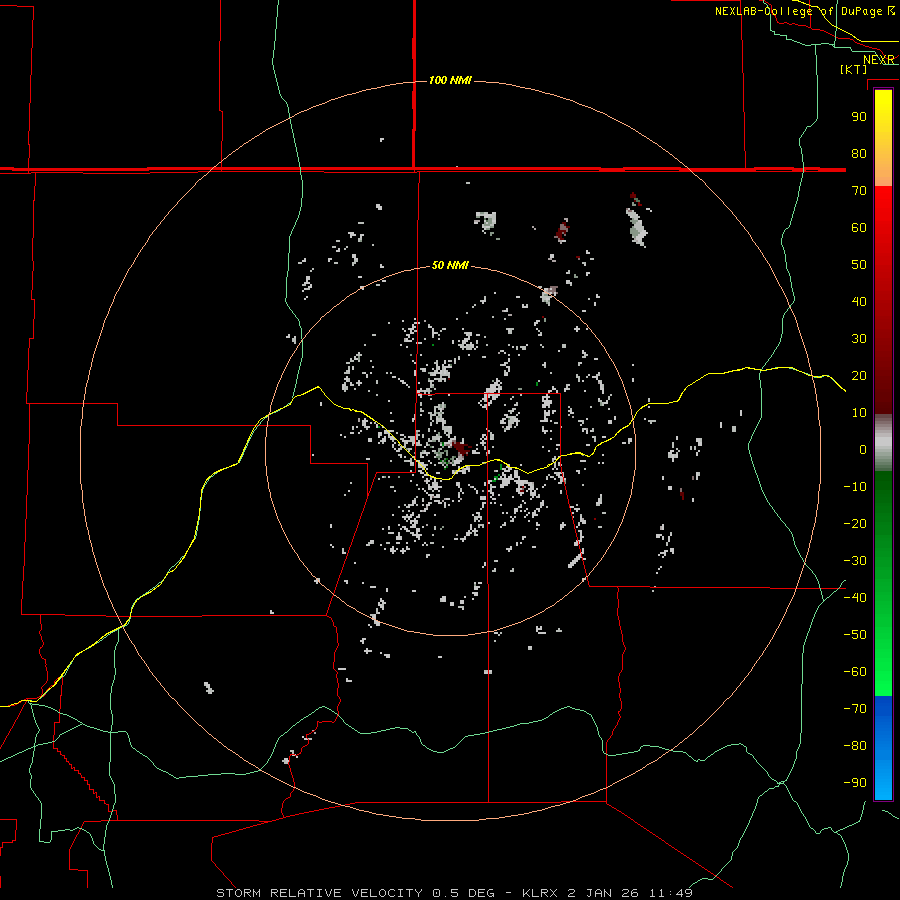Click the -40 velocity scale value
Image resolution: width=900 pixels, height=900 pixels.
pos(855,598)
